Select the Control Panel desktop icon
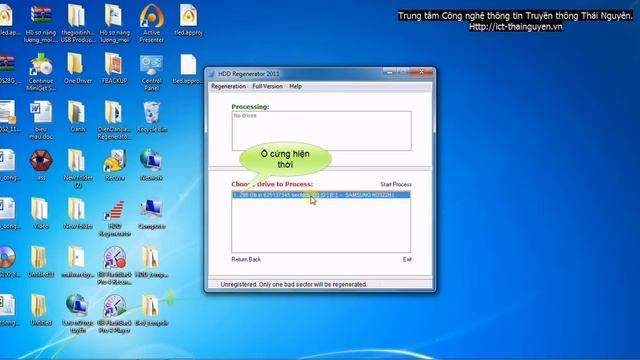Viewport: 640px width, 360px height. click(151, 73)
